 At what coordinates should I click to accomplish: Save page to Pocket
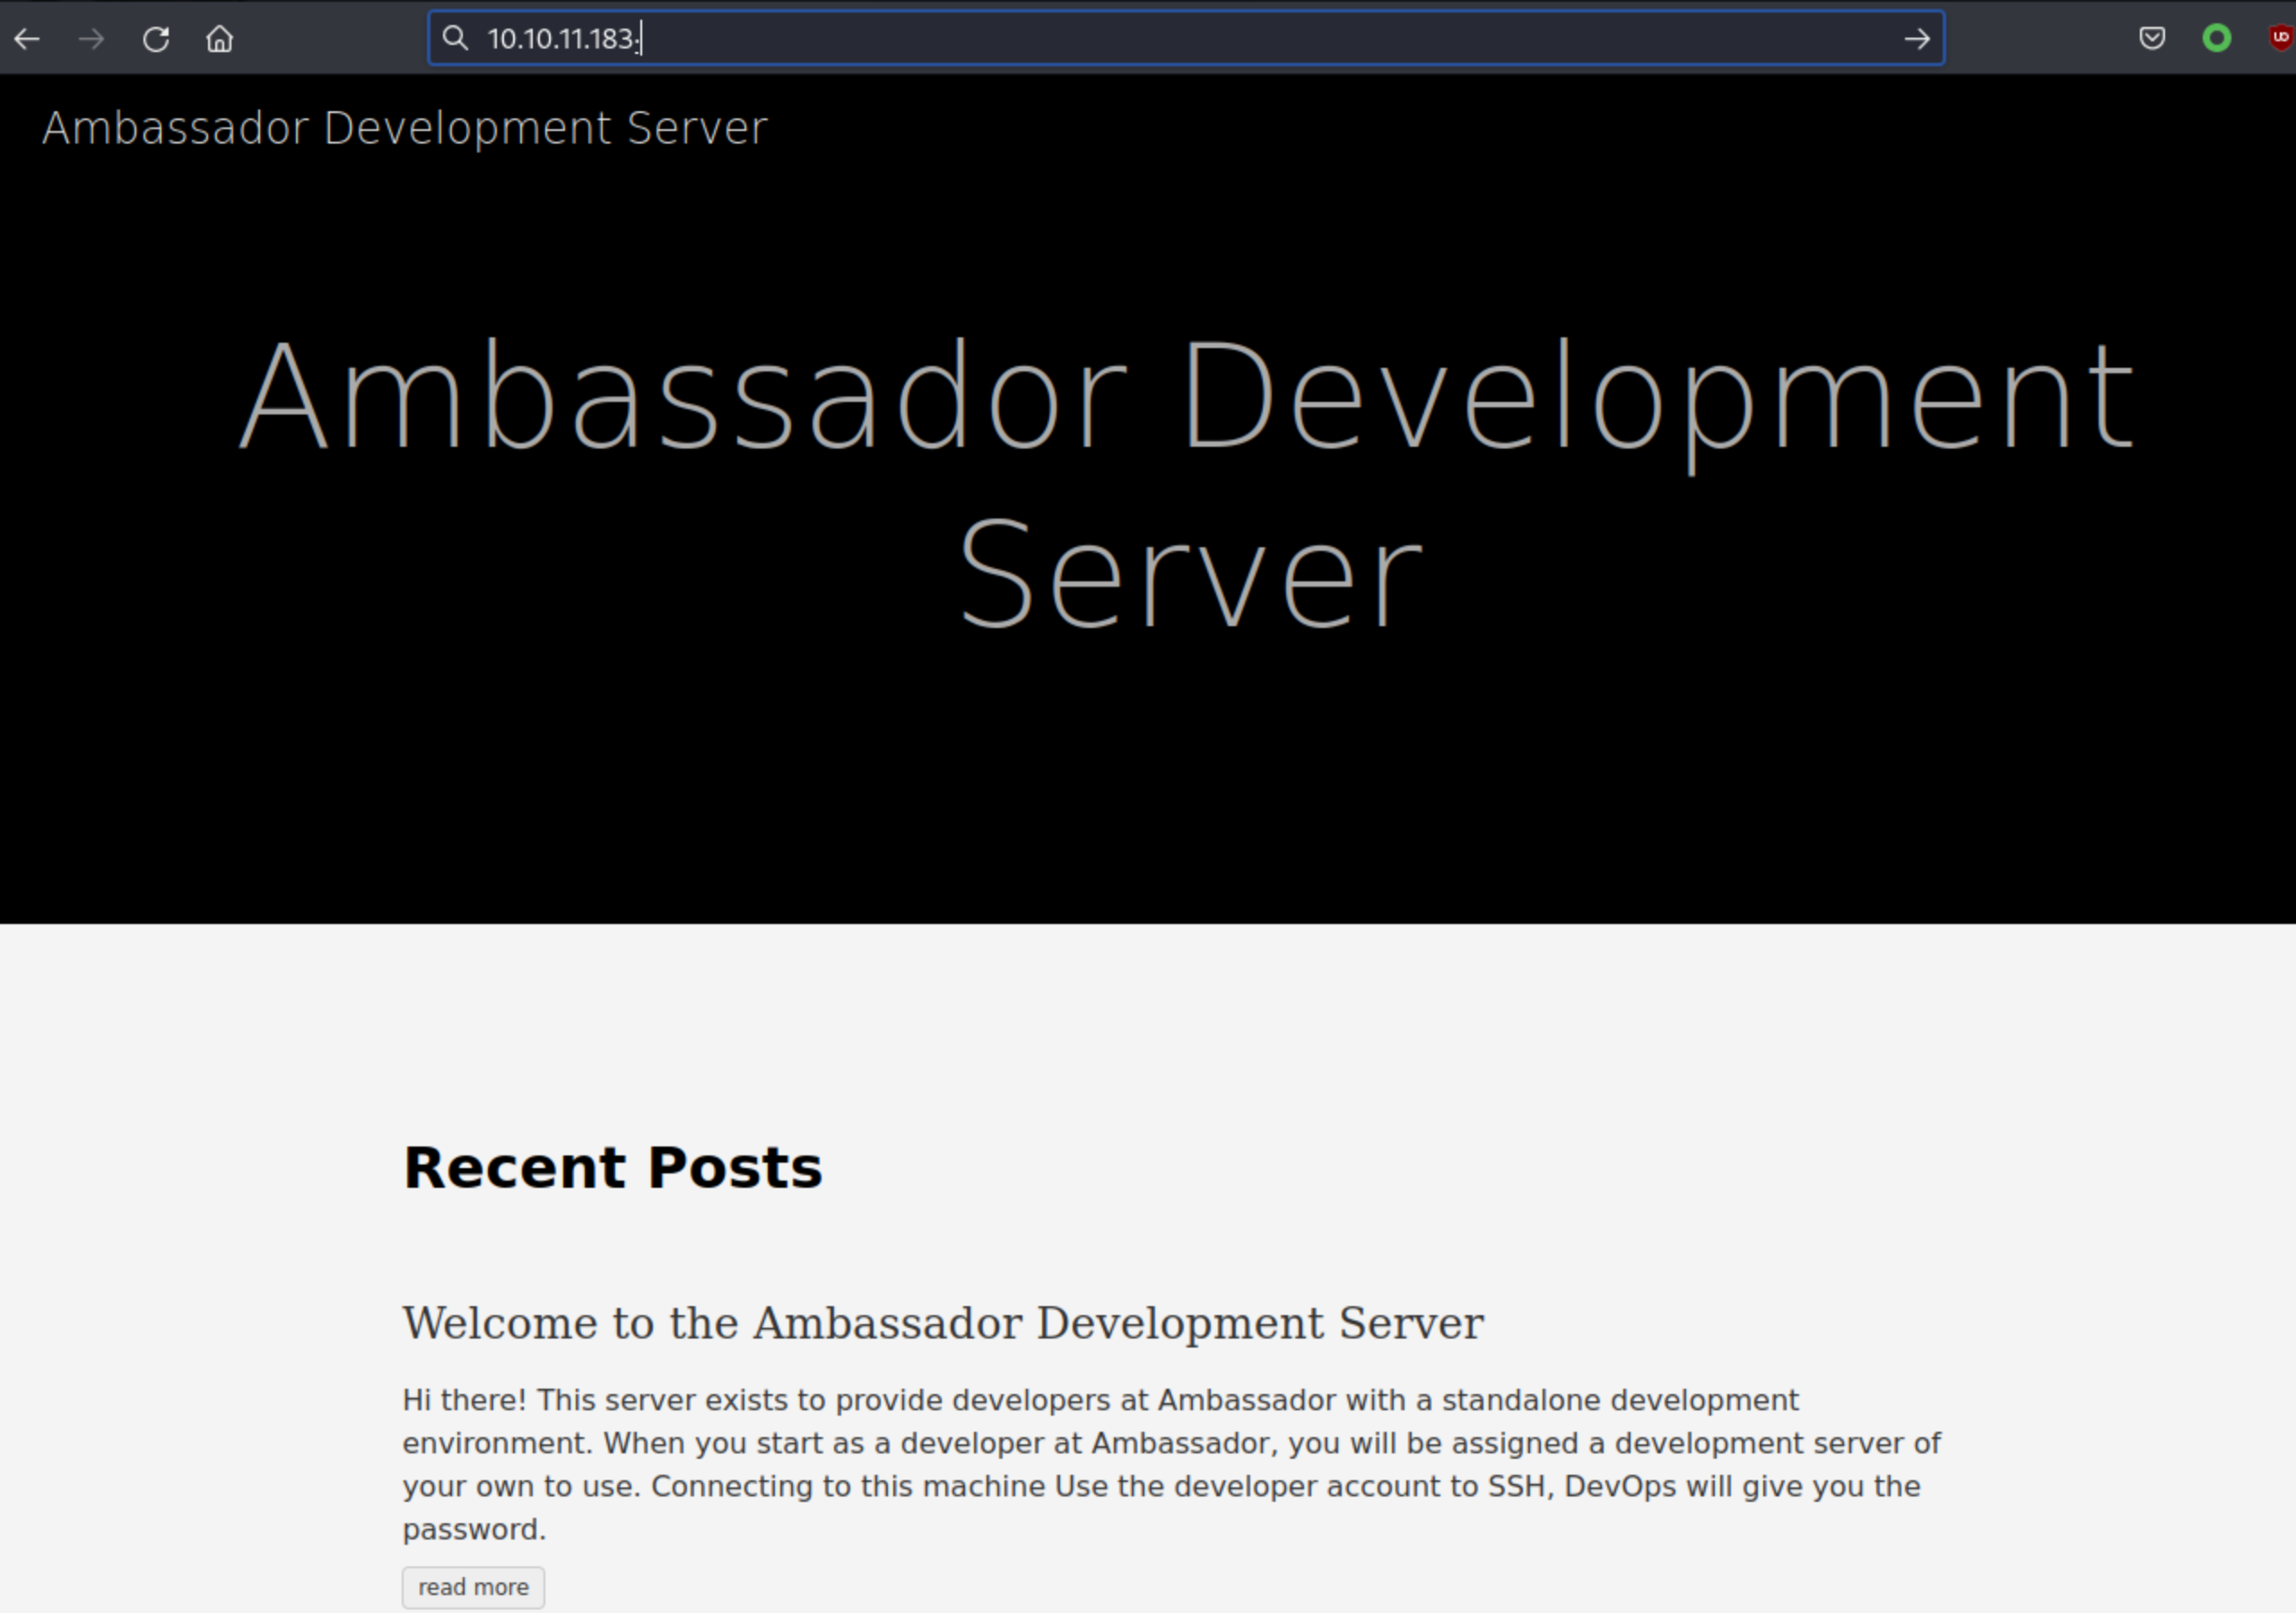coord(2152,38)
